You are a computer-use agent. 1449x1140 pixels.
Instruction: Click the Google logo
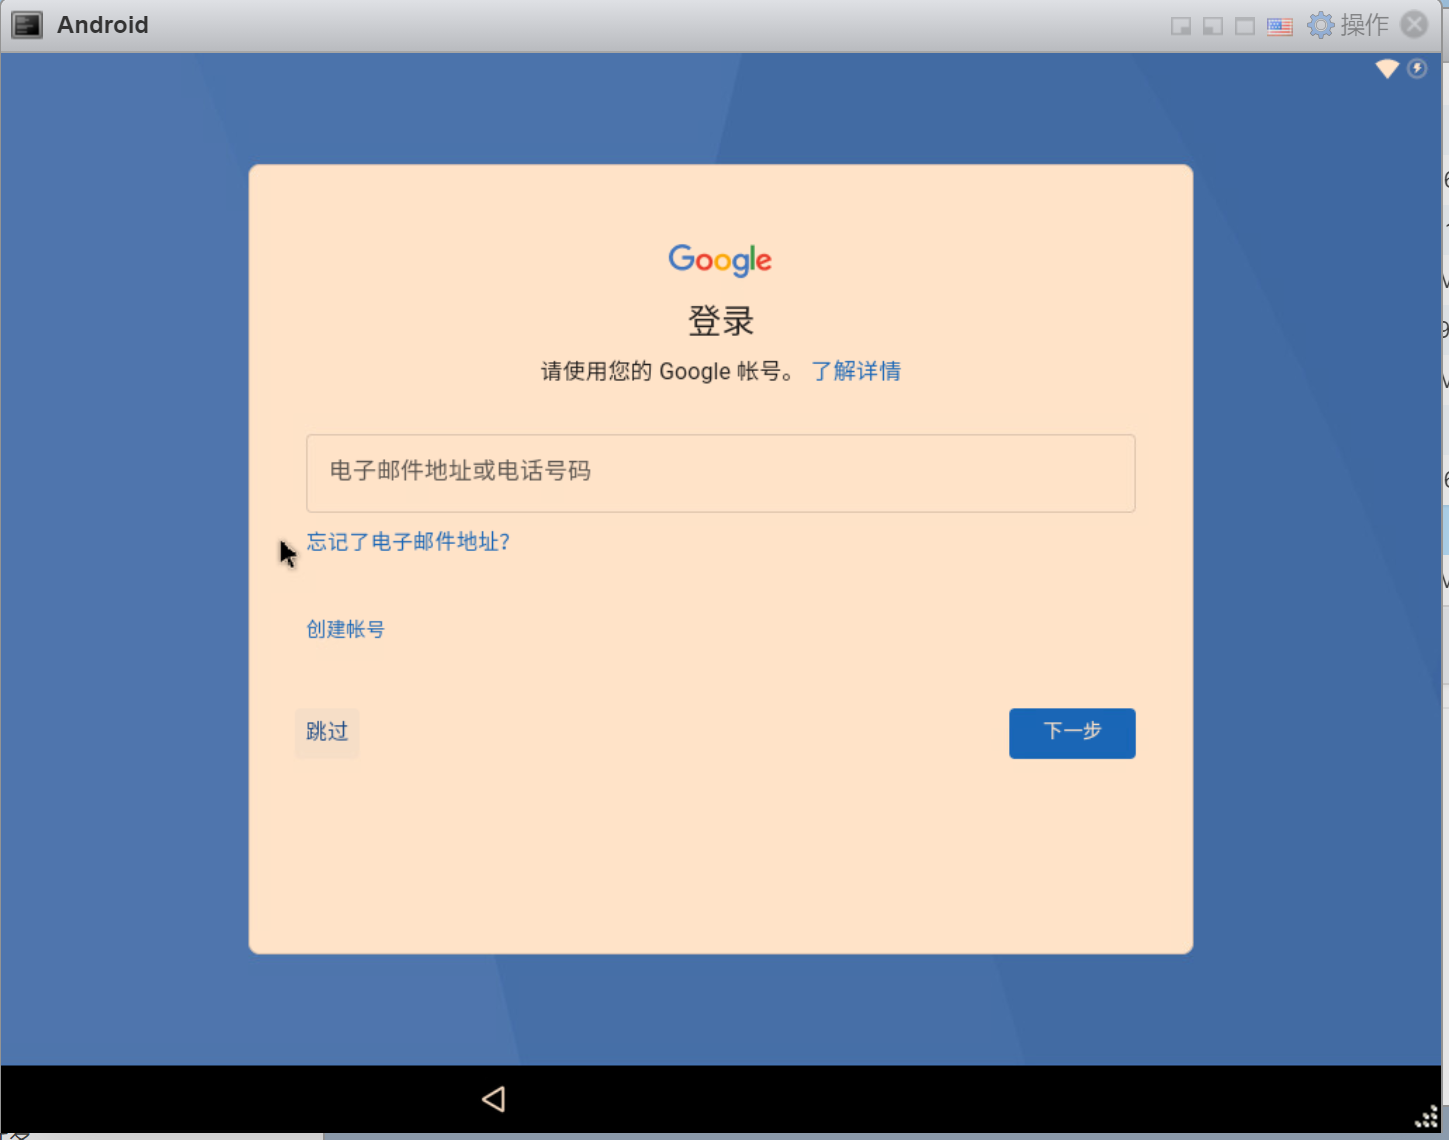(720, 260)
